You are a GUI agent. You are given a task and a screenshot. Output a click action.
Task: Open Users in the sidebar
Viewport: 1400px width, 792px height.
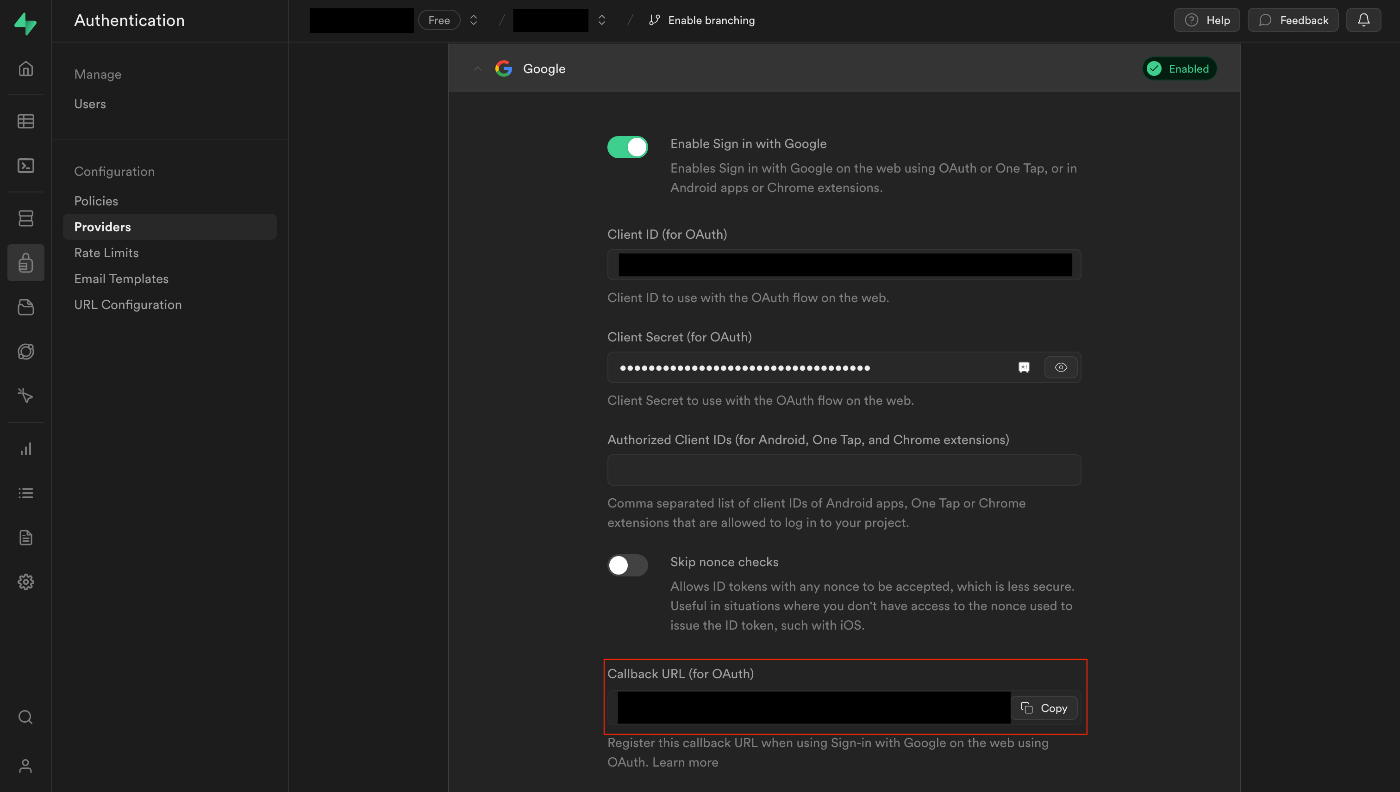point(90,104)
